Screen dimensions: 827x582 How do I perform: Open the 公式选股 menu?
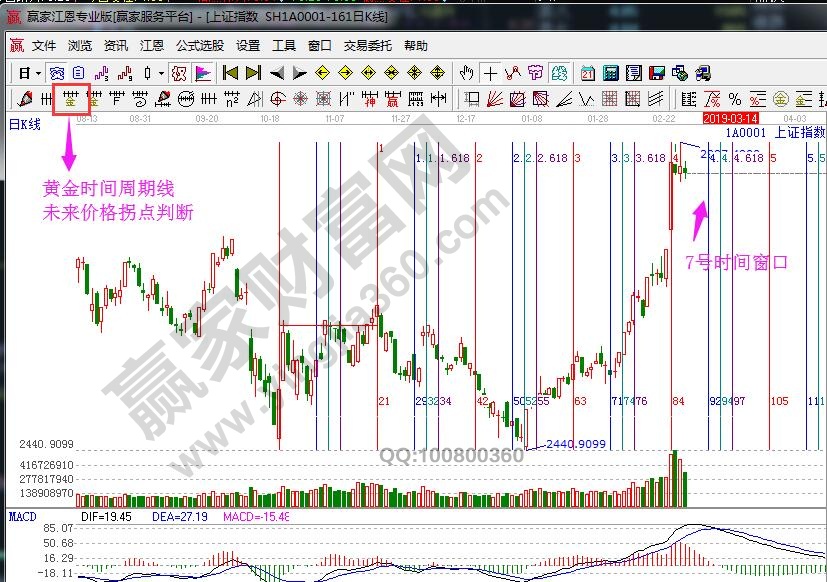pos(200,46)
